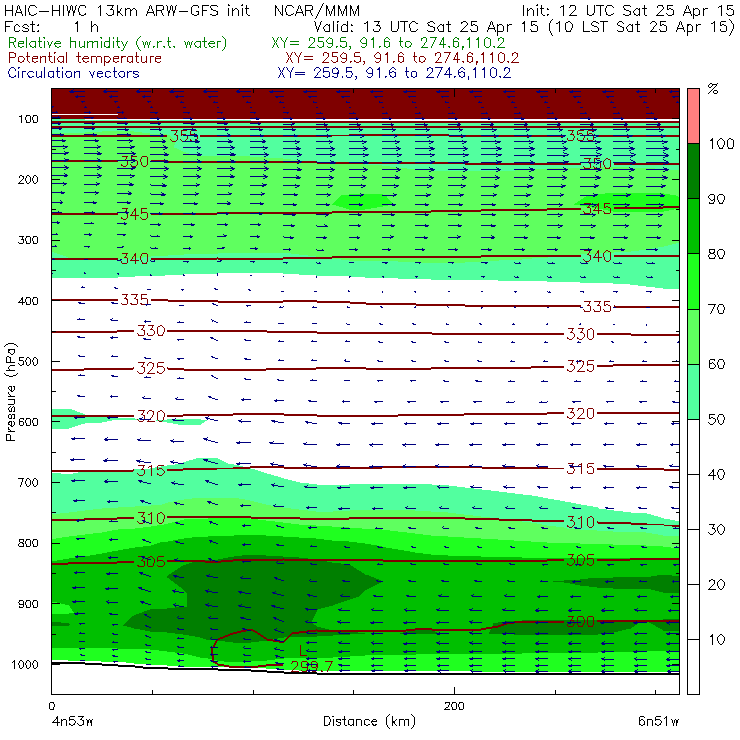Select the "Init: 12 UTC Sat 25 Apr 15" text

point(628,10)
